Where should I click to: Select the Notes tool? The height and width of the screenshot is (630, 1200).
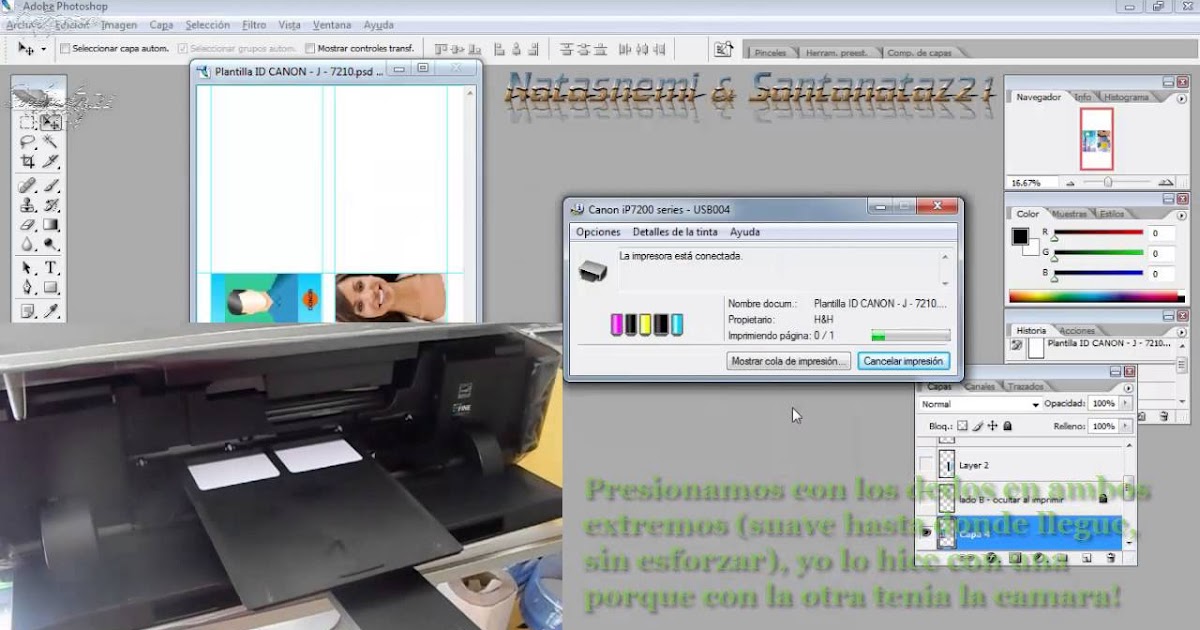[28, 311]
